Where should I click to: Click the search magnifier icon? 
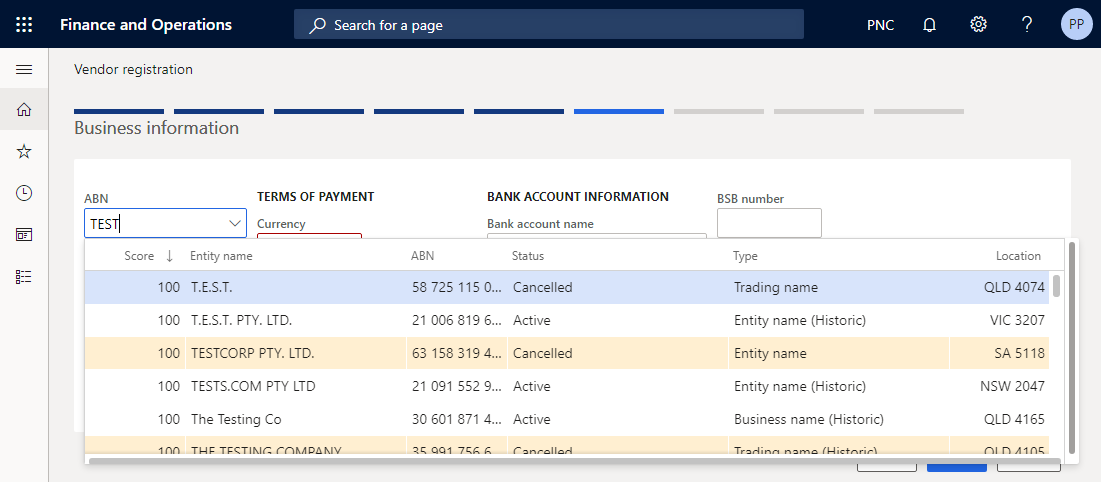(318, 25)
